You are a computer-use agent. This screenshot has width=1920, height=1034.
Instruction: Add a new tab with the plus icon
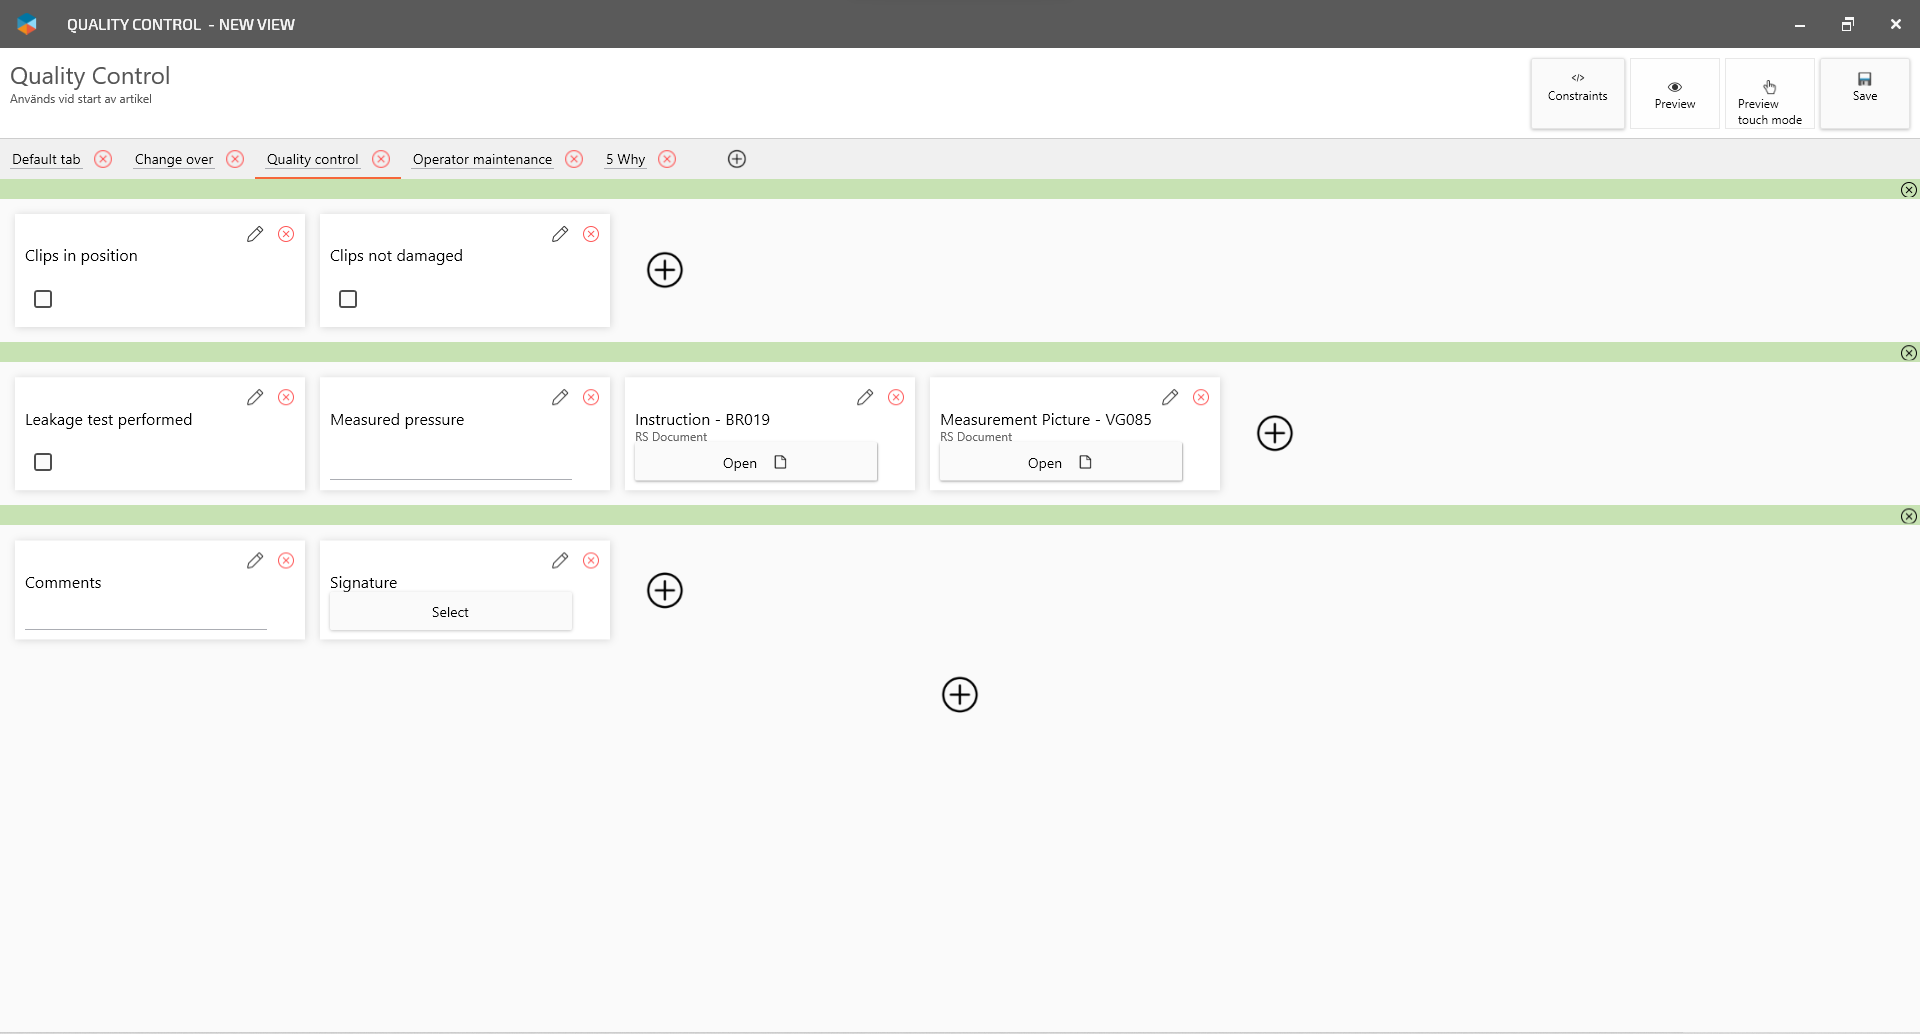737,159
